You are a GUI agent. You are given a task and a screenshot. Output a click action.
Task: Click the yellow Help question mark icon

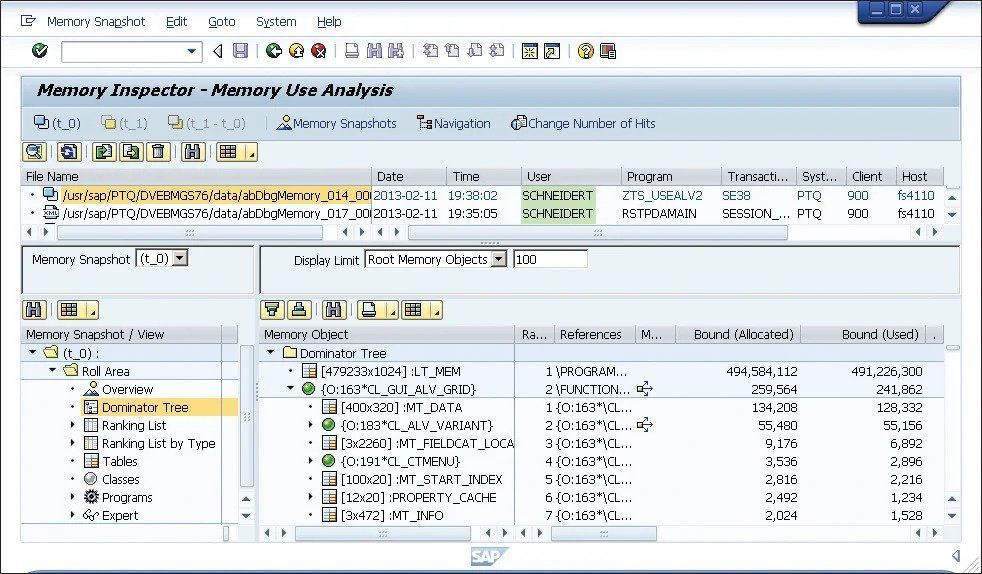586,51
